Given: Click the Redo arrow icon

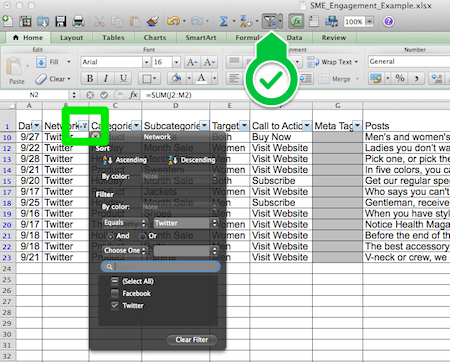Looking at the screenshot, I should (197, 21).
